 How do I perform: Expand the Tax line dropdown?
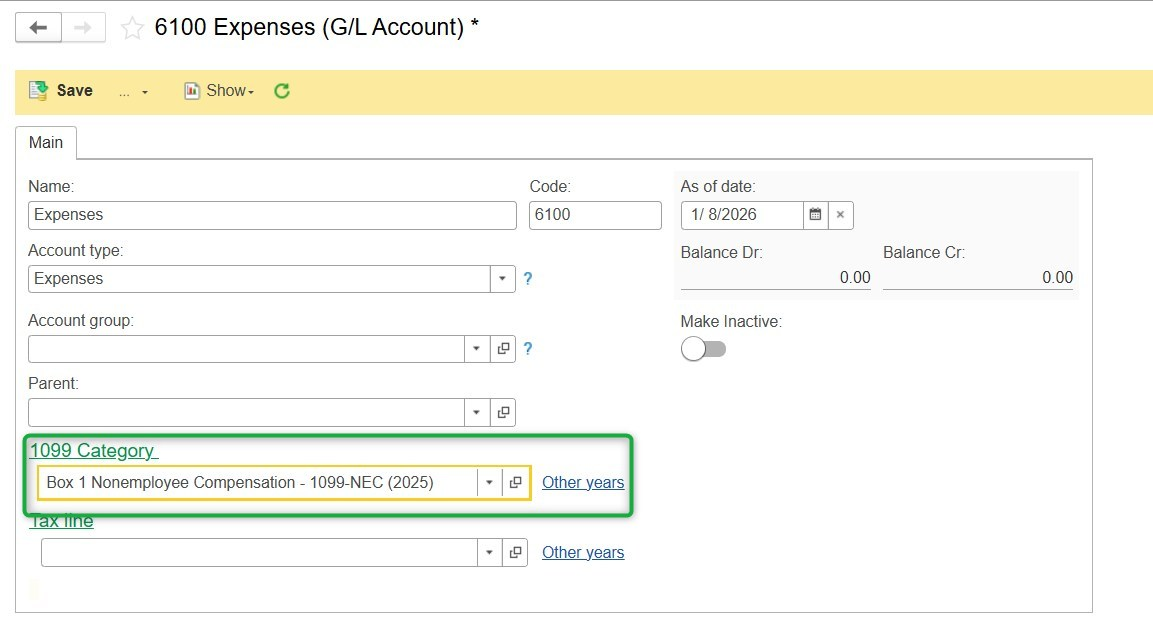(x=489, y=552)
